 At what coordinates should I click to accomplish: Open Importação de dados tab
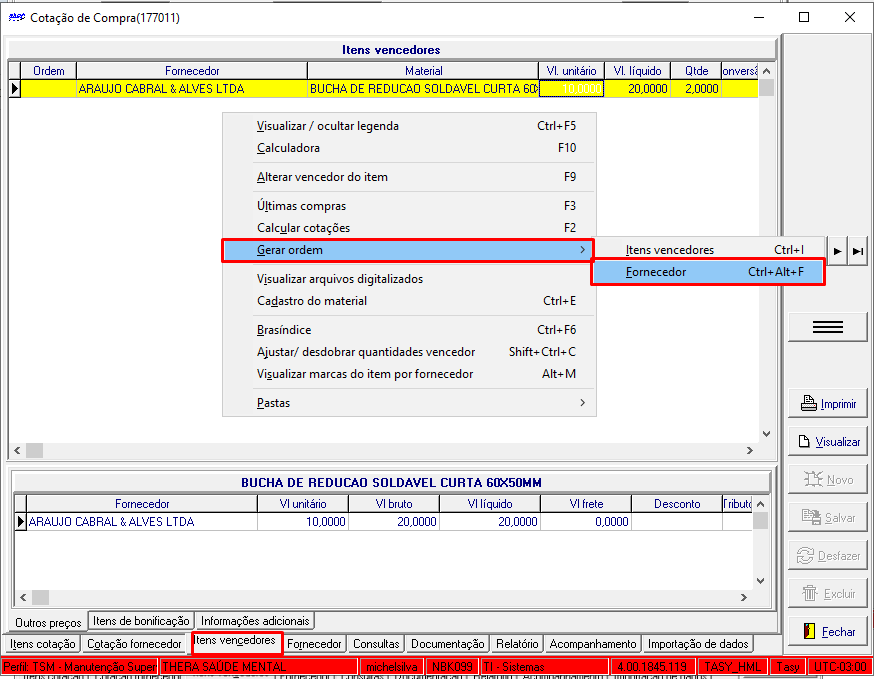click(x=698, y=644)
